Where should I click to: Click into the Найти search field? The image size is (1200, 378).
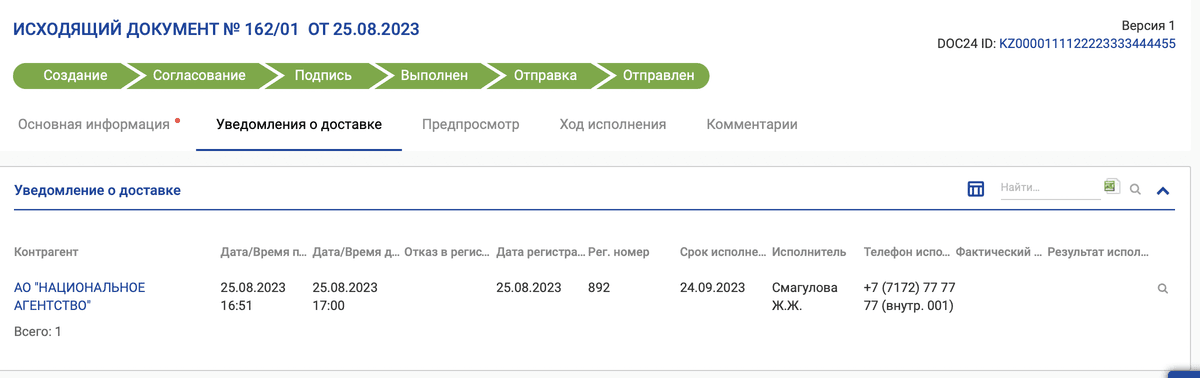click(1051, 187)
